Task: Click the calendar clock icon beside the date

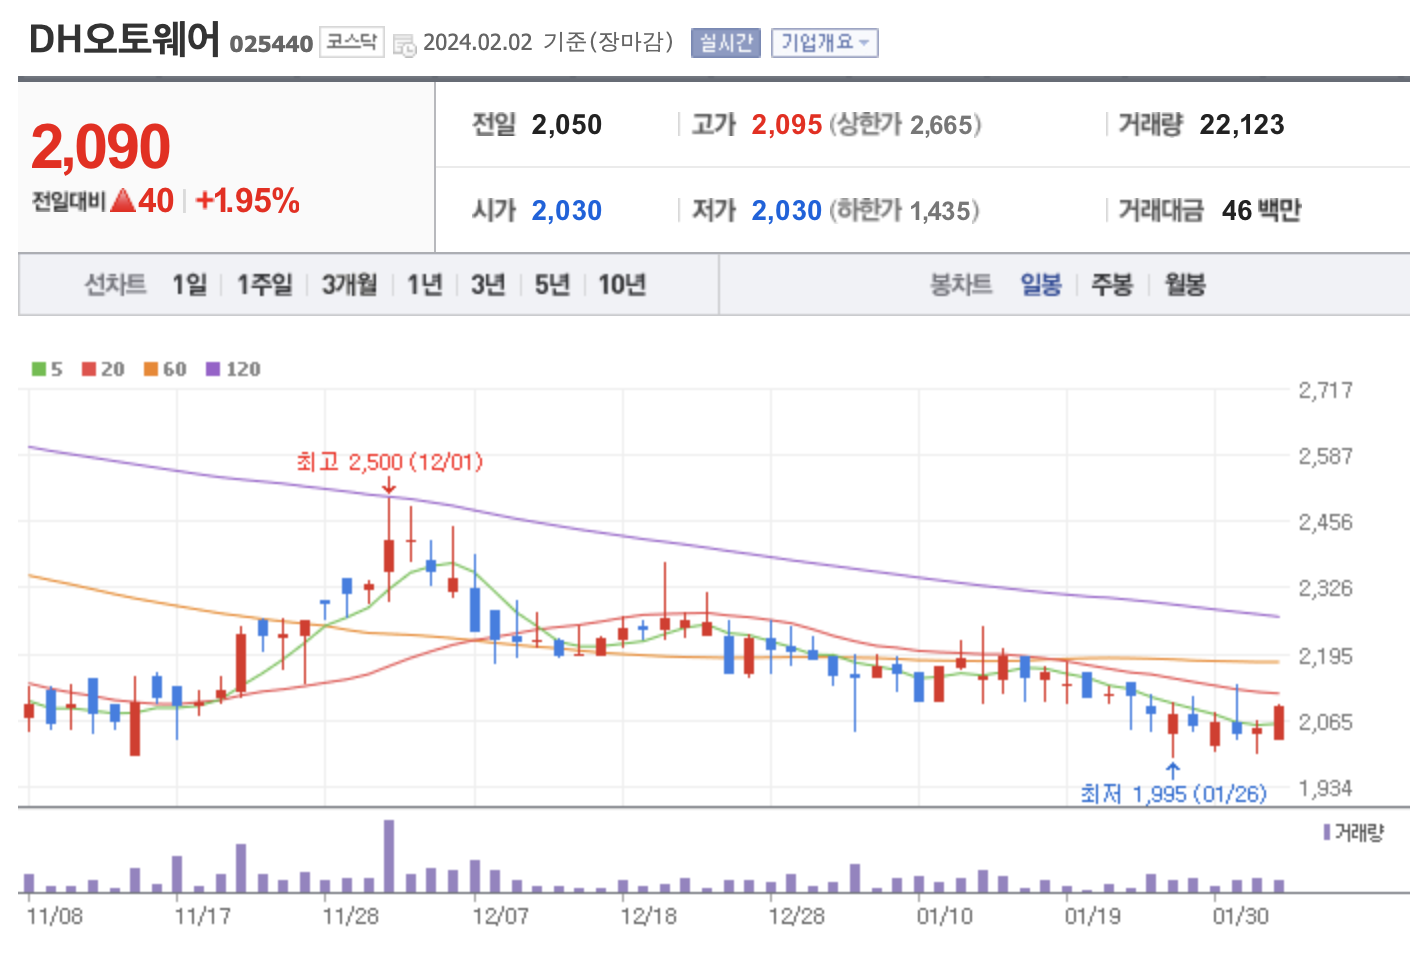Action: tap(405, 44)
